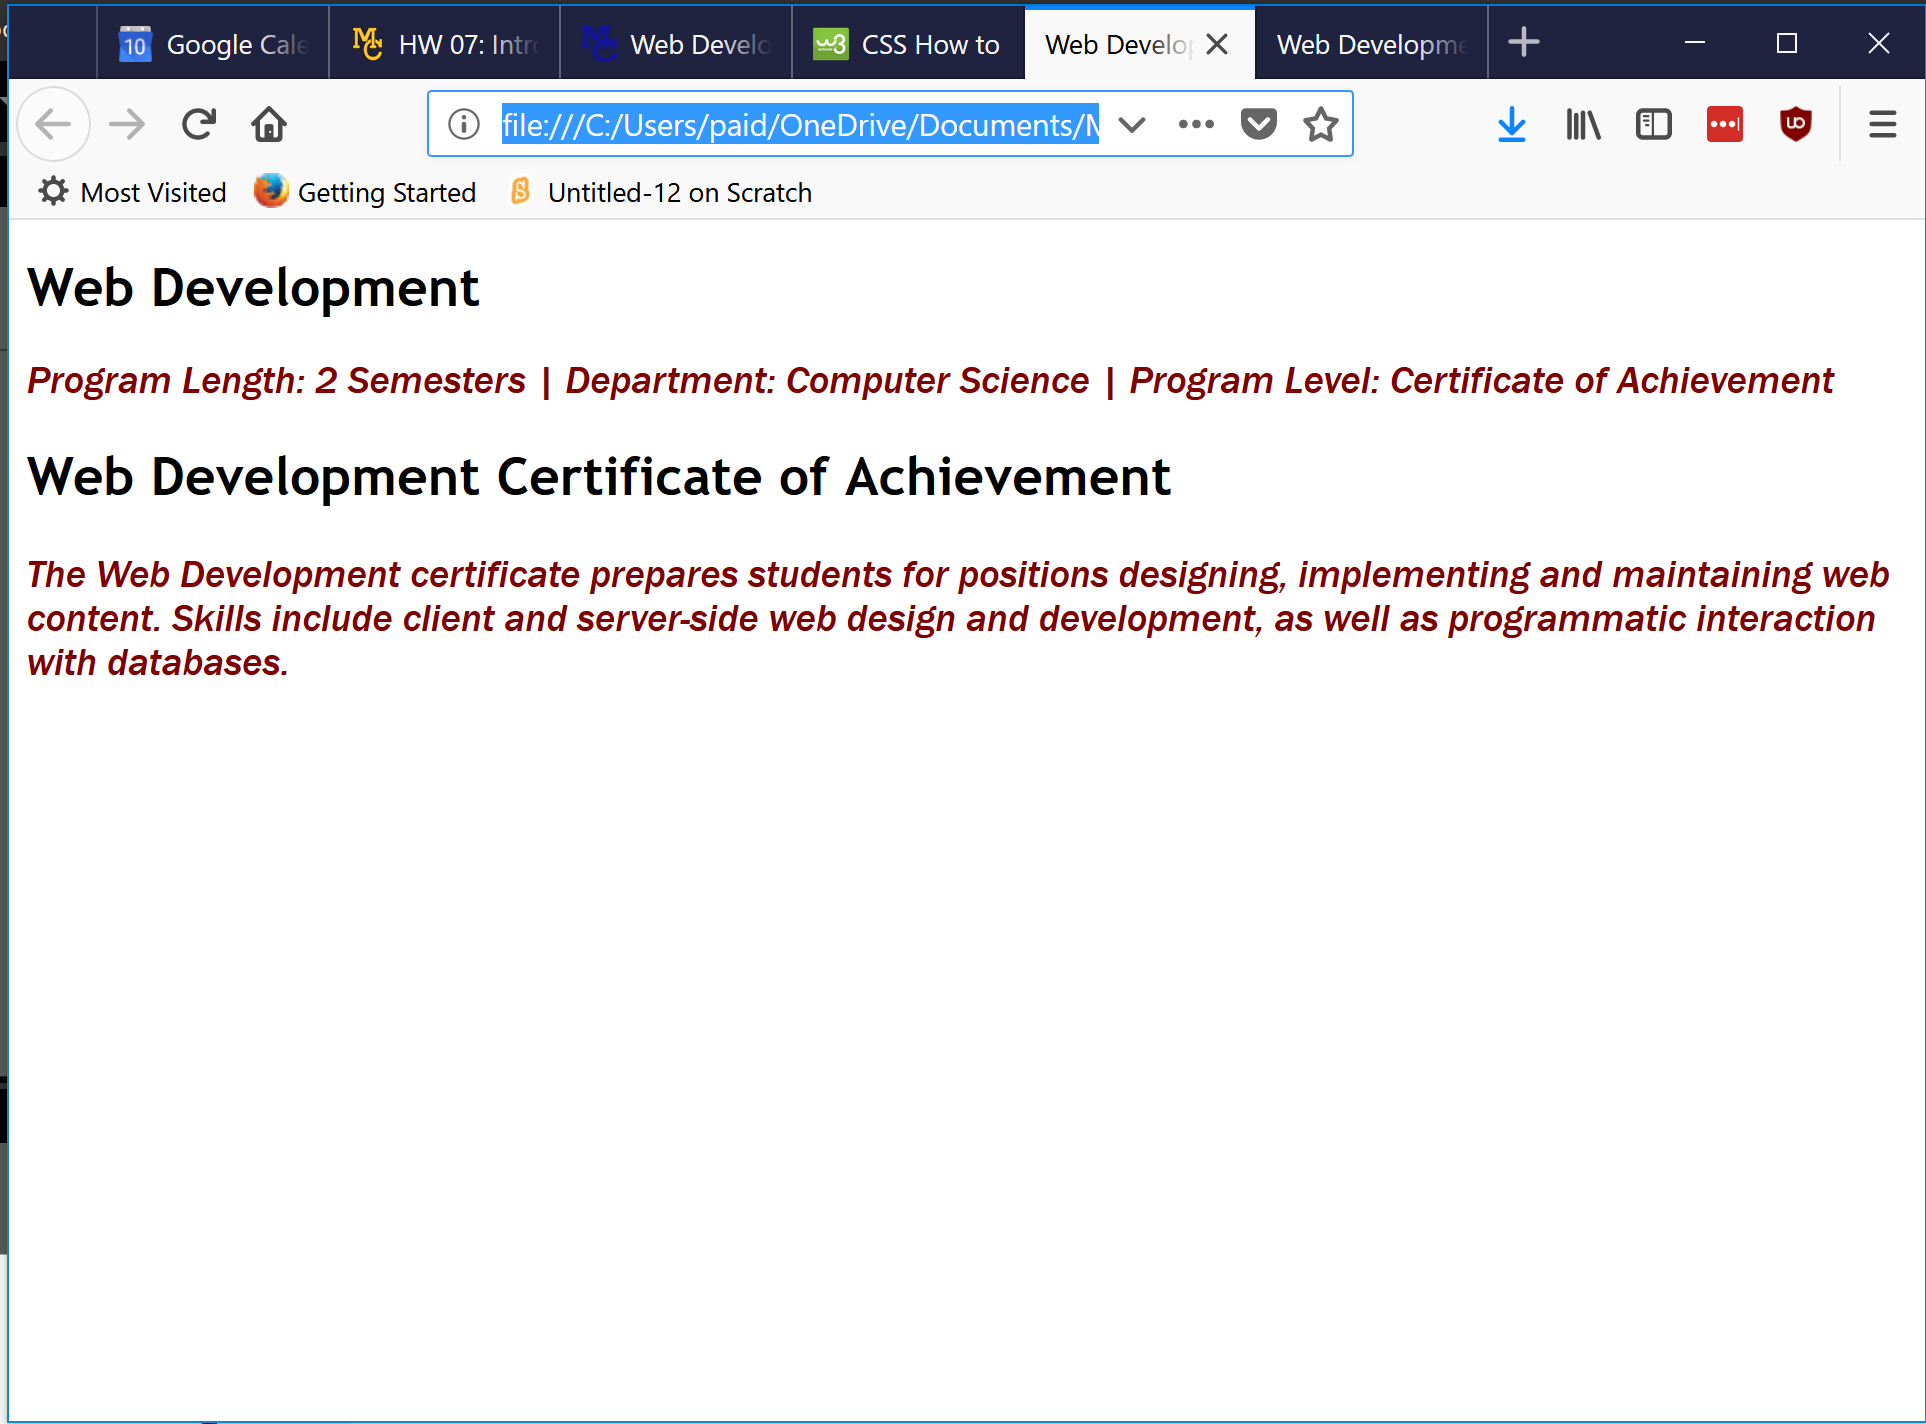Open the Page Actions menu
This screenshot has height=1424, width=1926.
pyautogui.click(x=1195, y=124)
